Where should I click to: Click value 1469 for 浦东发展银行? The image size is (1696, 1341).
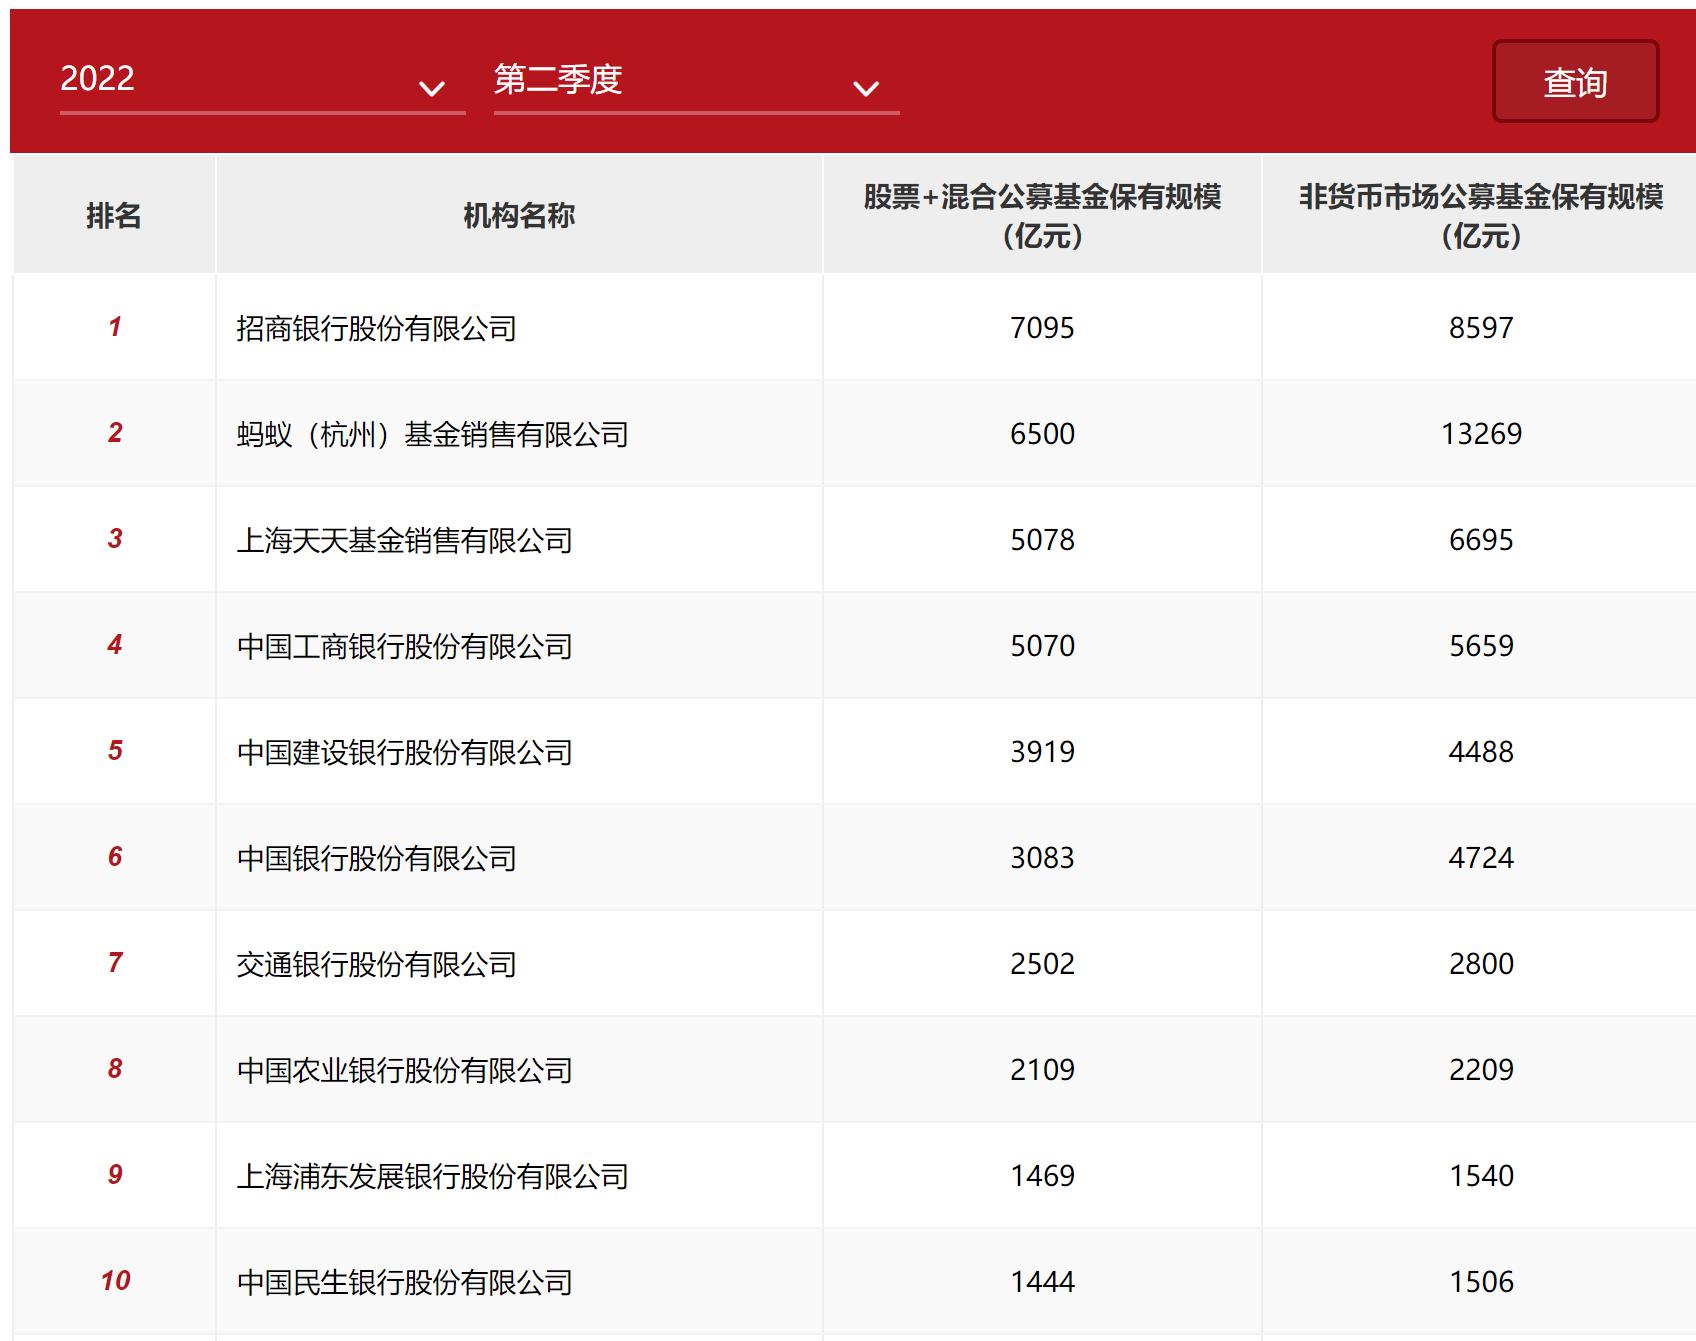tap(1042, 1176)
